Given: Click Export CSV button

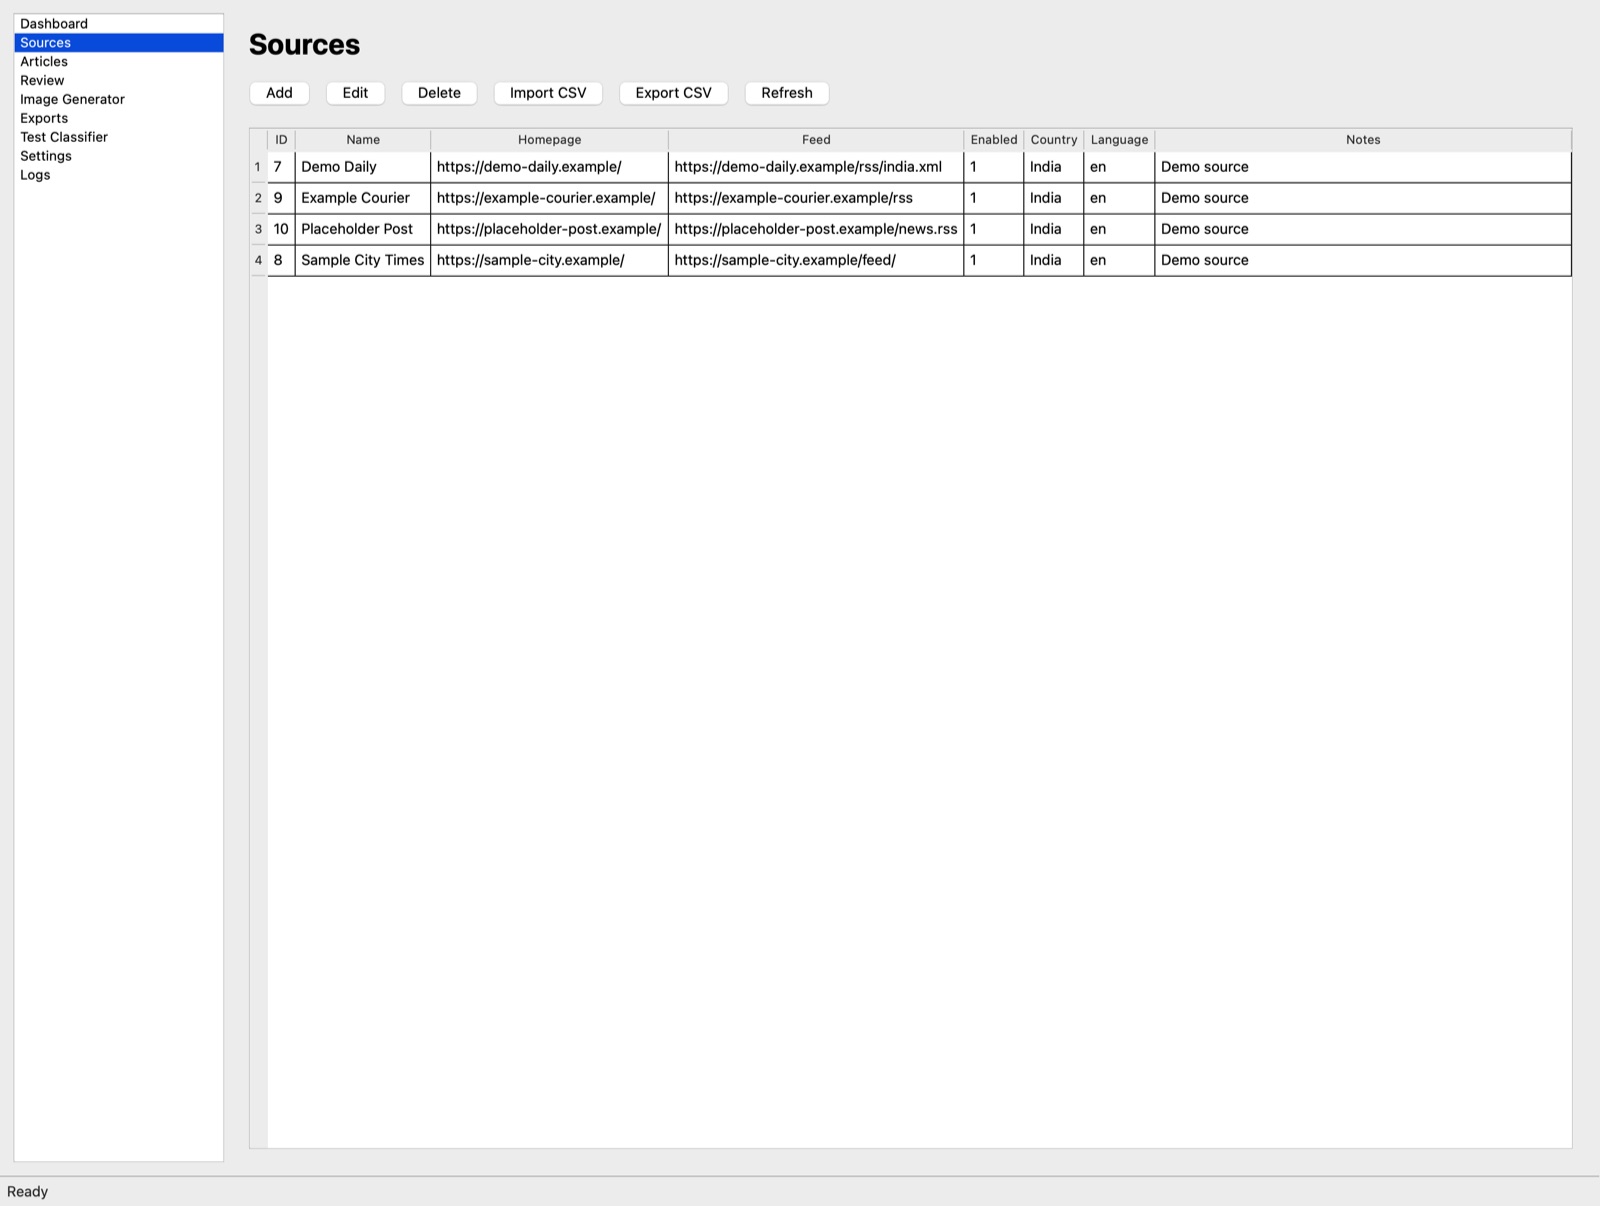Looking at the screenshot, I should pyautogui.click(x=674, y=93).
